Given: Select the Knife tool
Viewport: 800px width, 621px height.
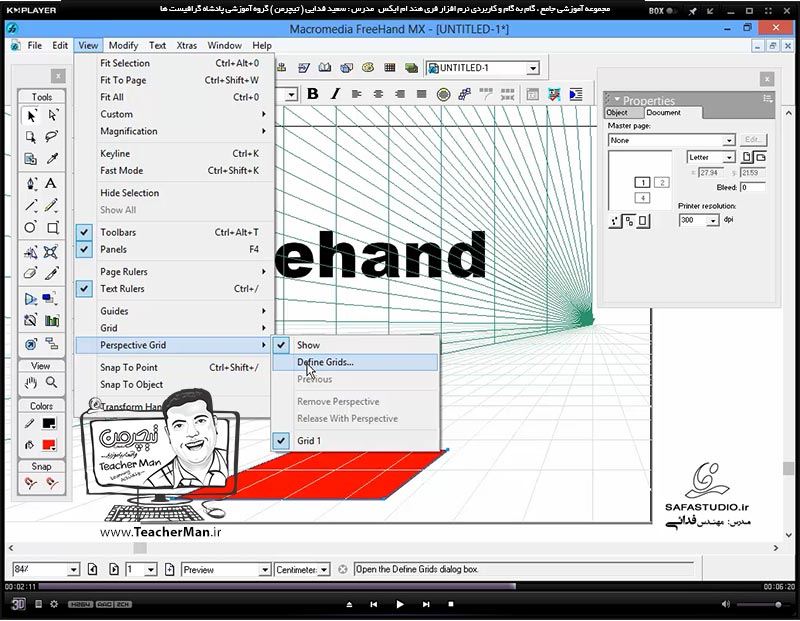Looking at the screenshot, I should pos(52,273).
